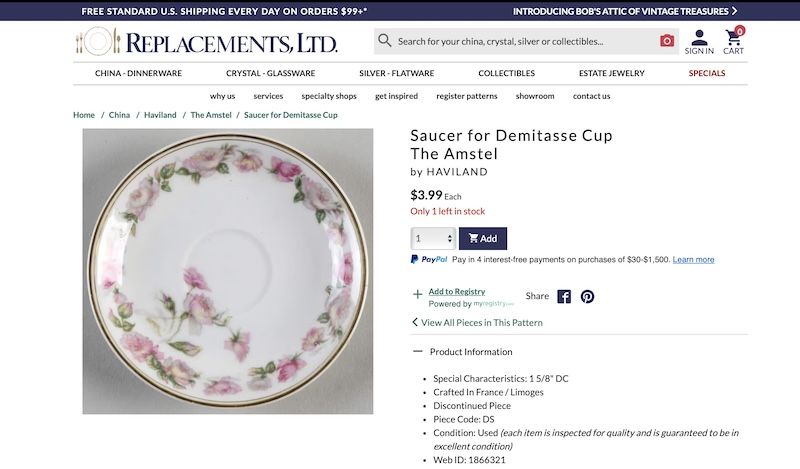
Task: Share product on Pinterest
Action: 588,296
